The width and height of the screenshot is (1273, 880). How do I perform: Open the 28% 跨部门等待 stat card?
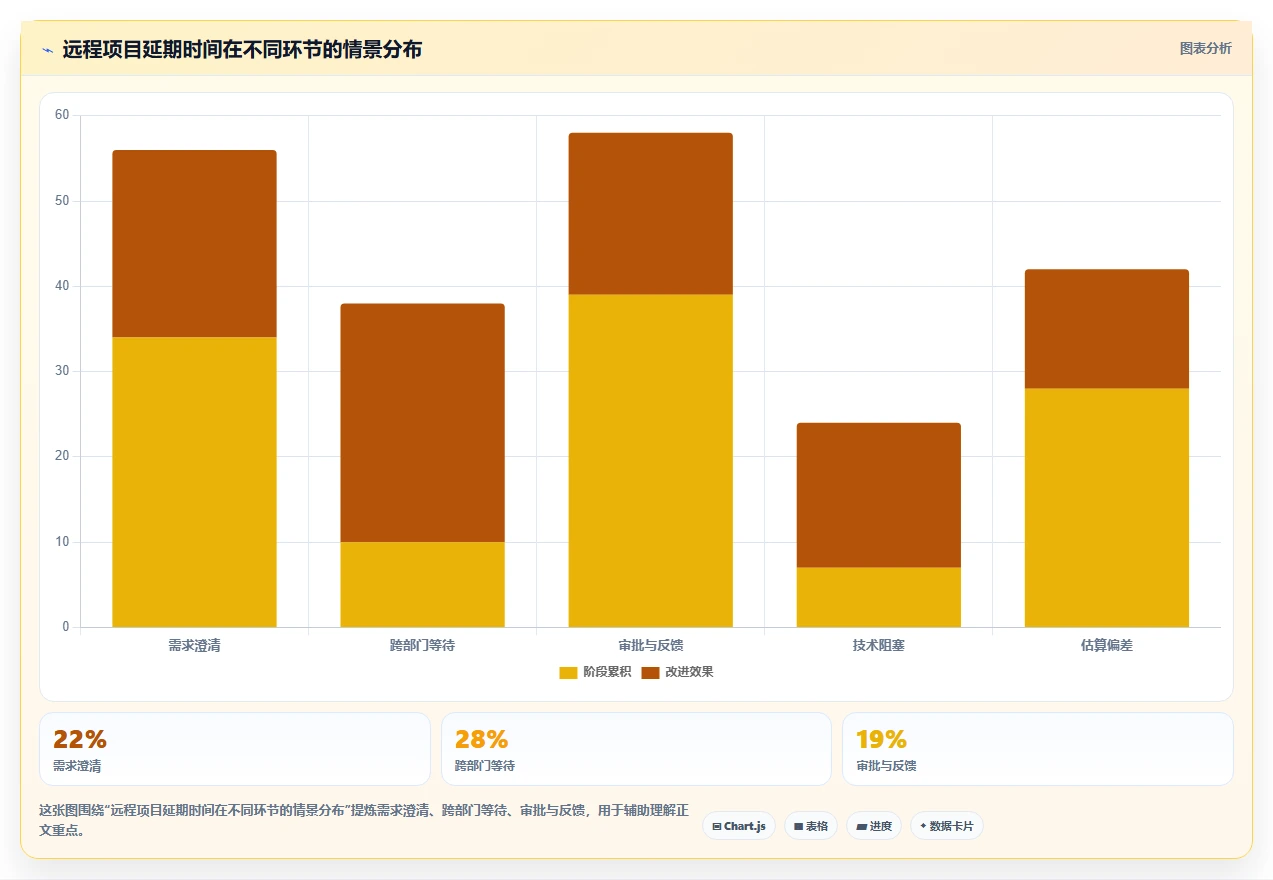636,749
